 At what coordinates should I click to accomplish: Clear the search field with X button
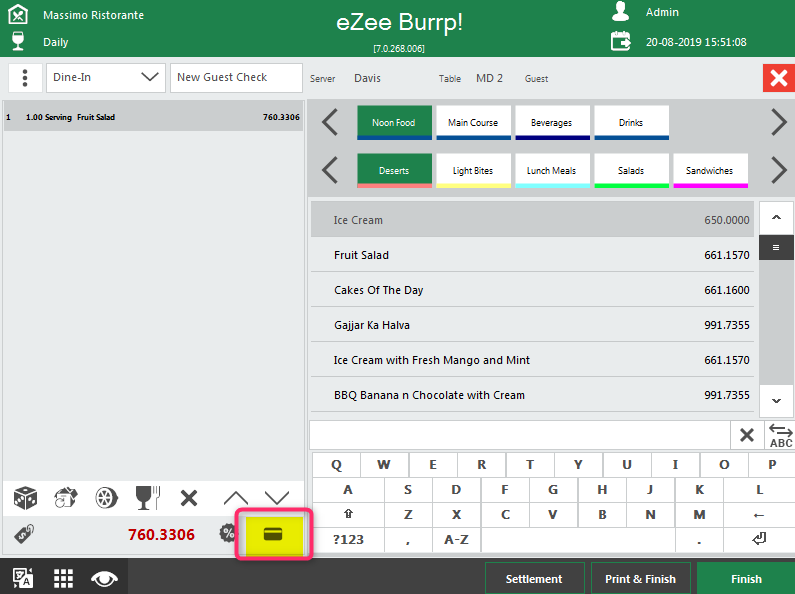[x=747, y=435]
